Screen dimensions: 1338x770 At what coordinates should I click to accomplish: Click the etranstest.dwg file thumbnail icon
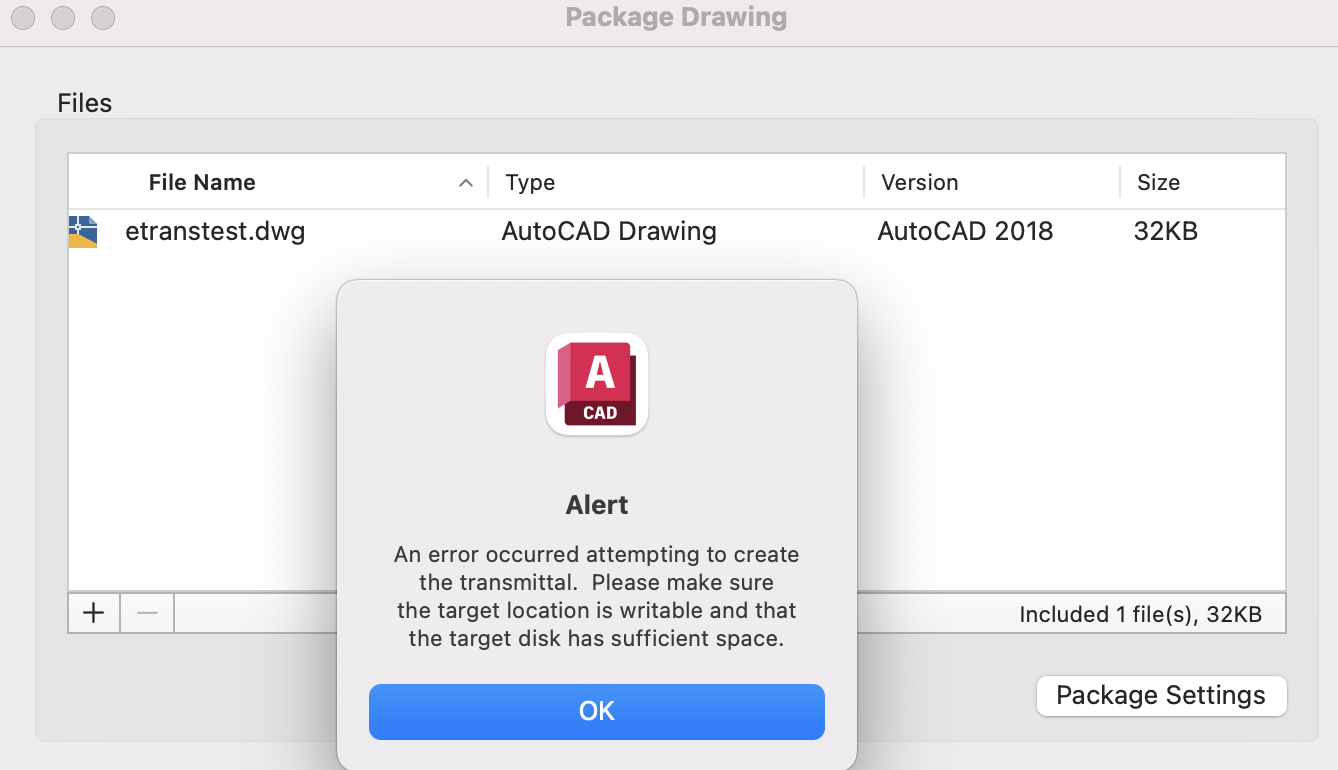pos(83,230)
